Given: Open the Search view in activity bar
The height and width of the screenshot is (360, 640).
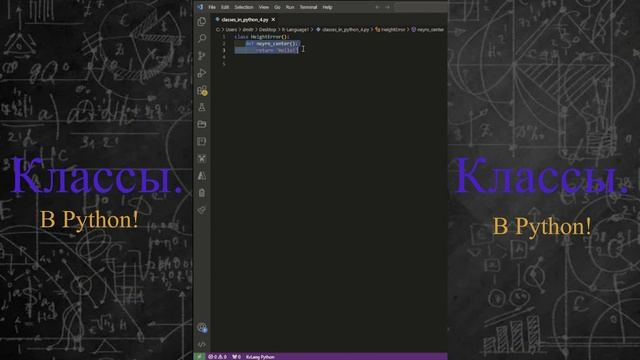Looking at the screenshot, I should (x=202, y=38).
